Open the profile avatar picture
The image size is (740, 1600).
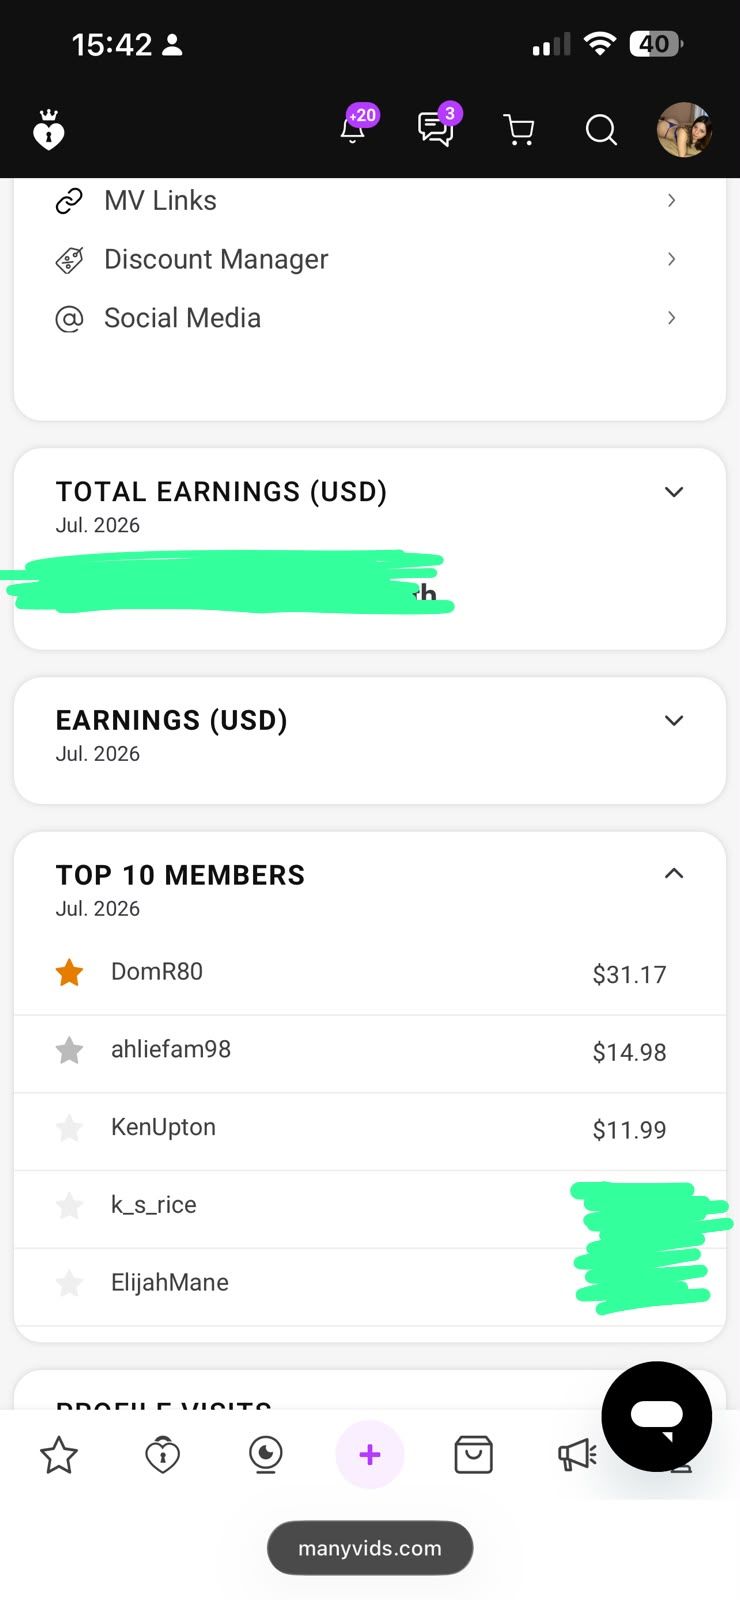tap(684, 130)
